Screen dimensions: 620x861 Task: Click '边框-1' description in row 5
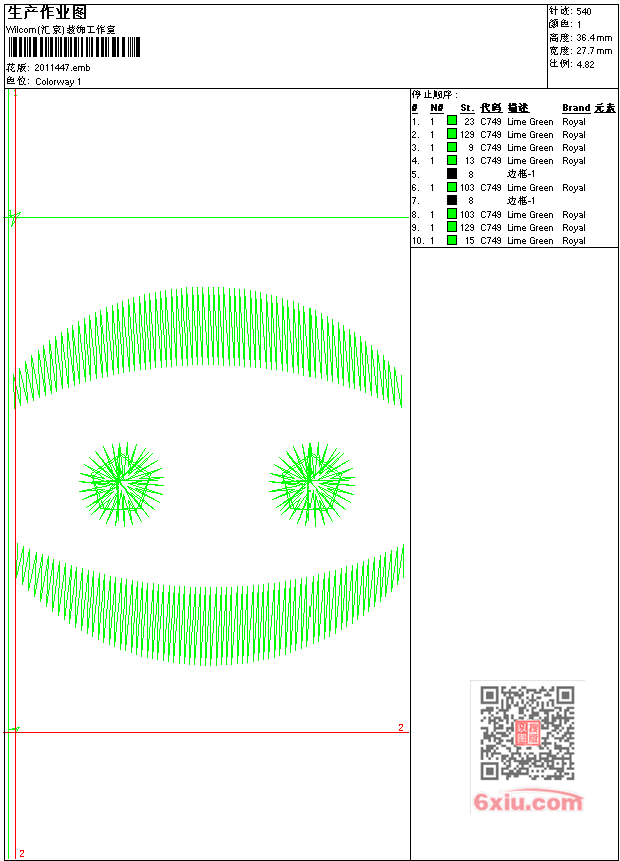pyautogui.click(x=521, y=174)
